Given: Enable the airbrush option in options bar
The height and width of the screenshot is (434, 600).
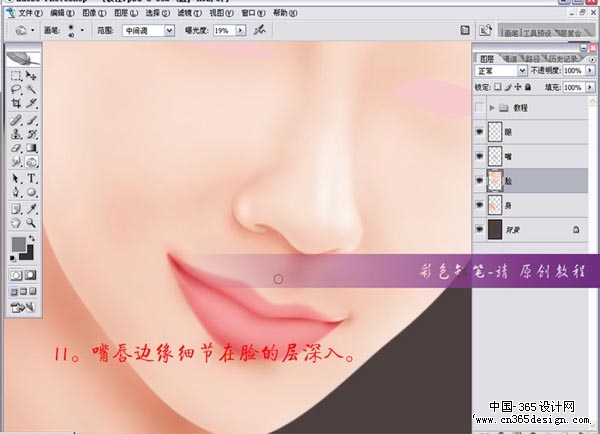Looking at the screenshot, I should click(259, 30).
